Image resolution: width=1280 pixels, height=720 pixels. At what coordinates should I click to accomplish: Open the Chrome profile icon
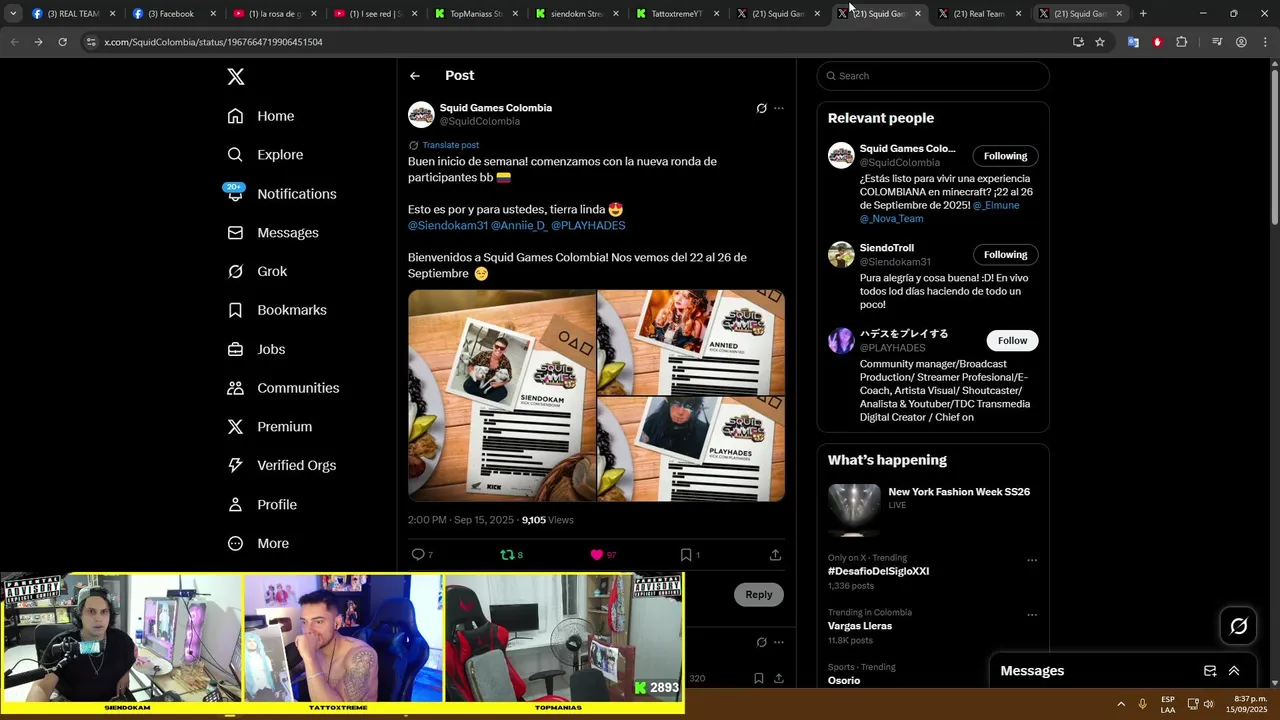point(1241,42)
